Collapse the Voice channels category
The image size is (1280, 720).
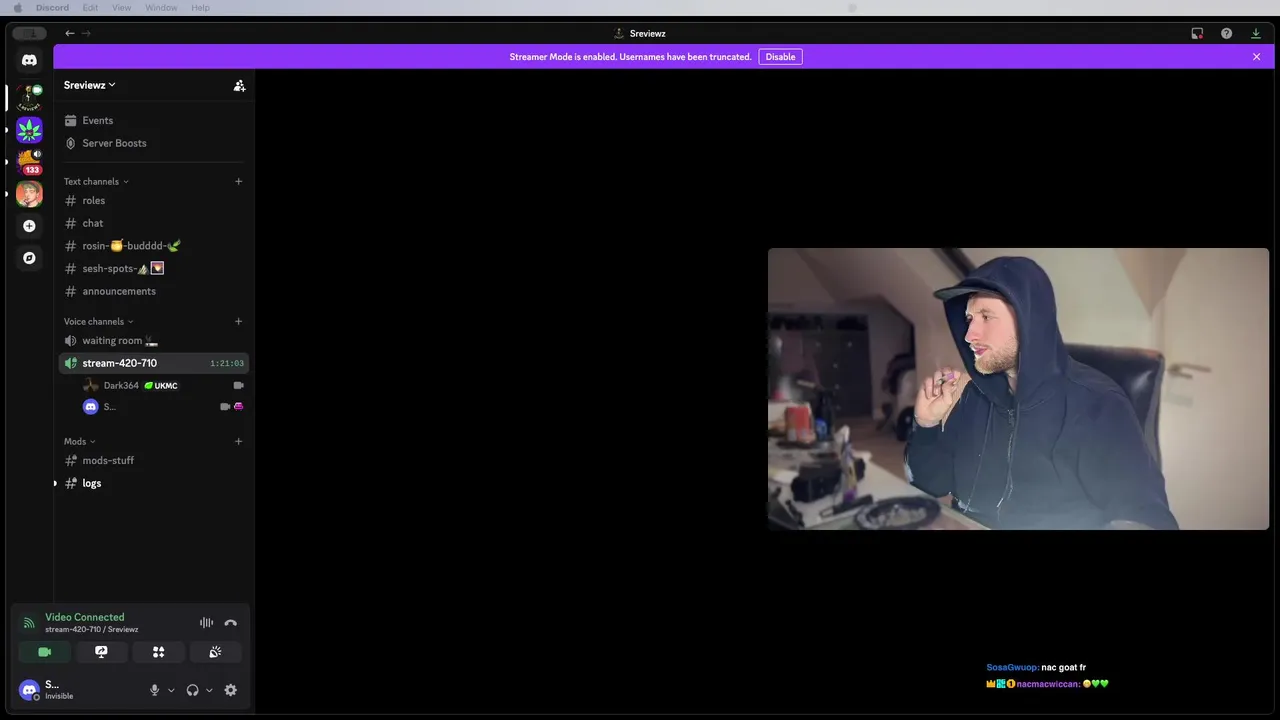pyautogui.click(x=98, y=321)
